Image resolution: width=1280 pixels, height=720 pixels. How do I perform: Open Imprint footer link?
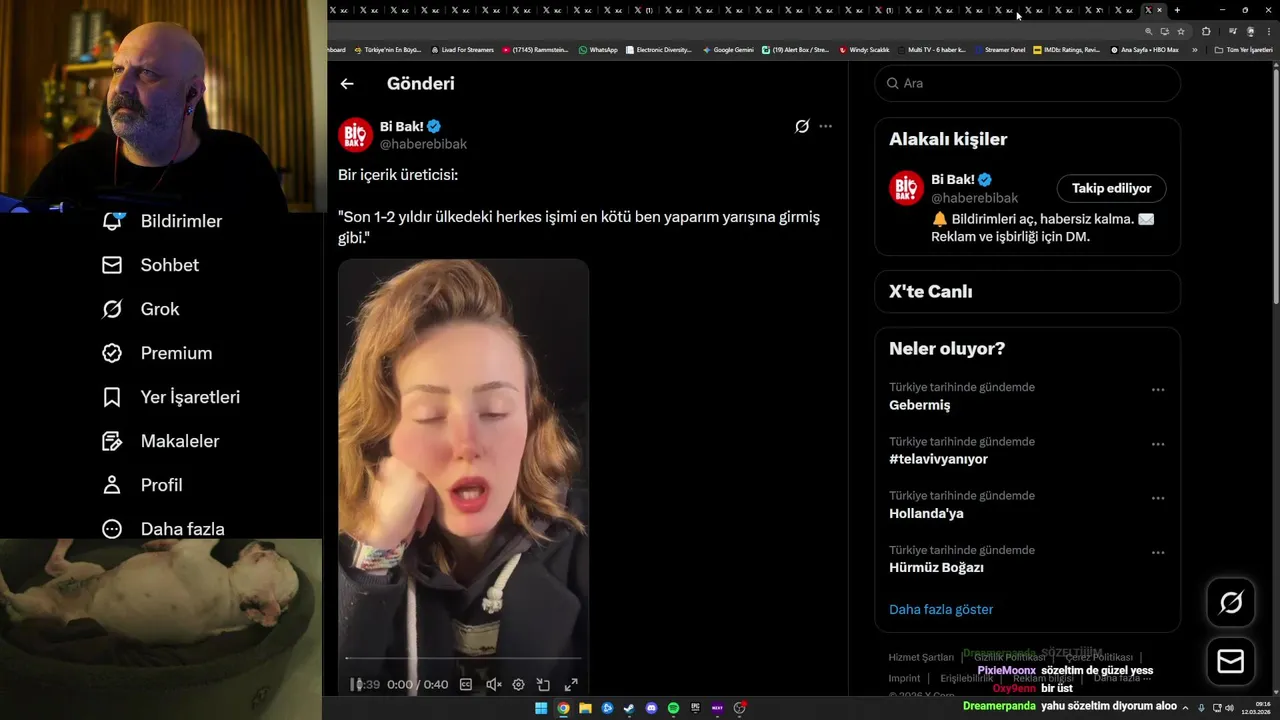(904, 678)
